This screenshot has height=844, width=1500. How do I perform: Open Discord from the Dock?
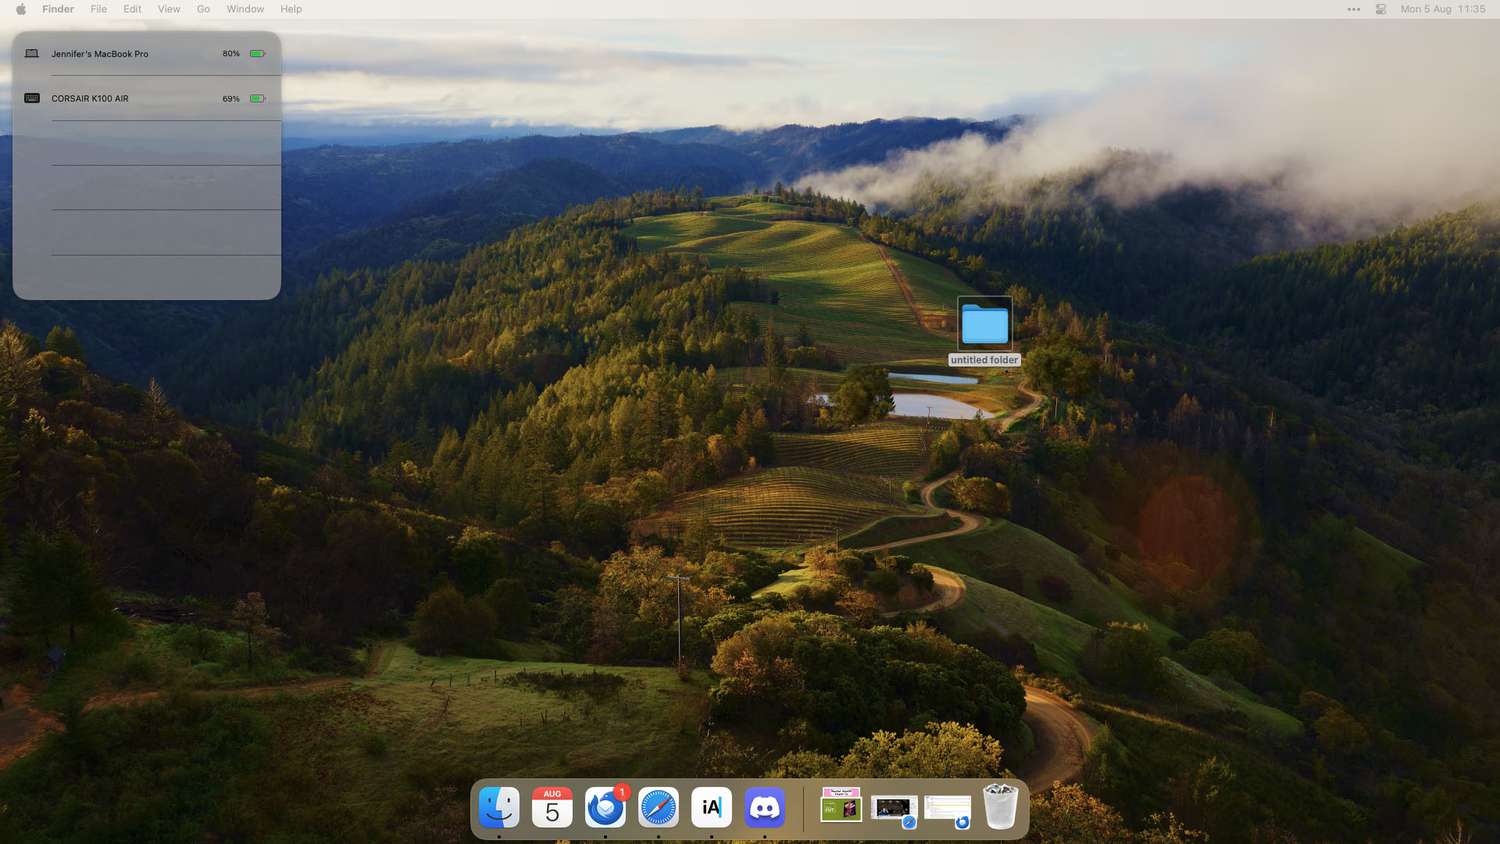click(765, 807)
